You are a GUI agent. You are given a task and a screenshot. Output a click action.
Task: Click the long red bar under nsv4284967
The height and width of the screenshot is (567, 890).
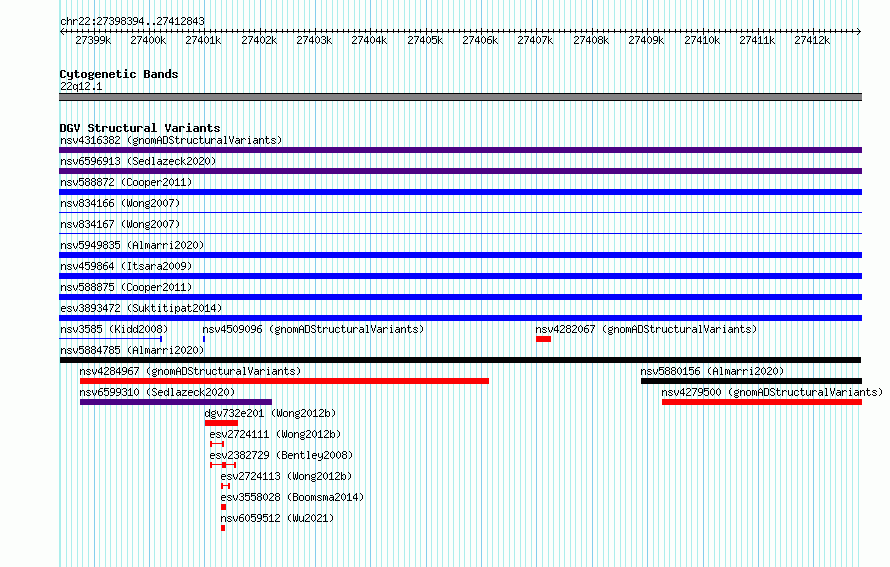[x=284, y=381]
